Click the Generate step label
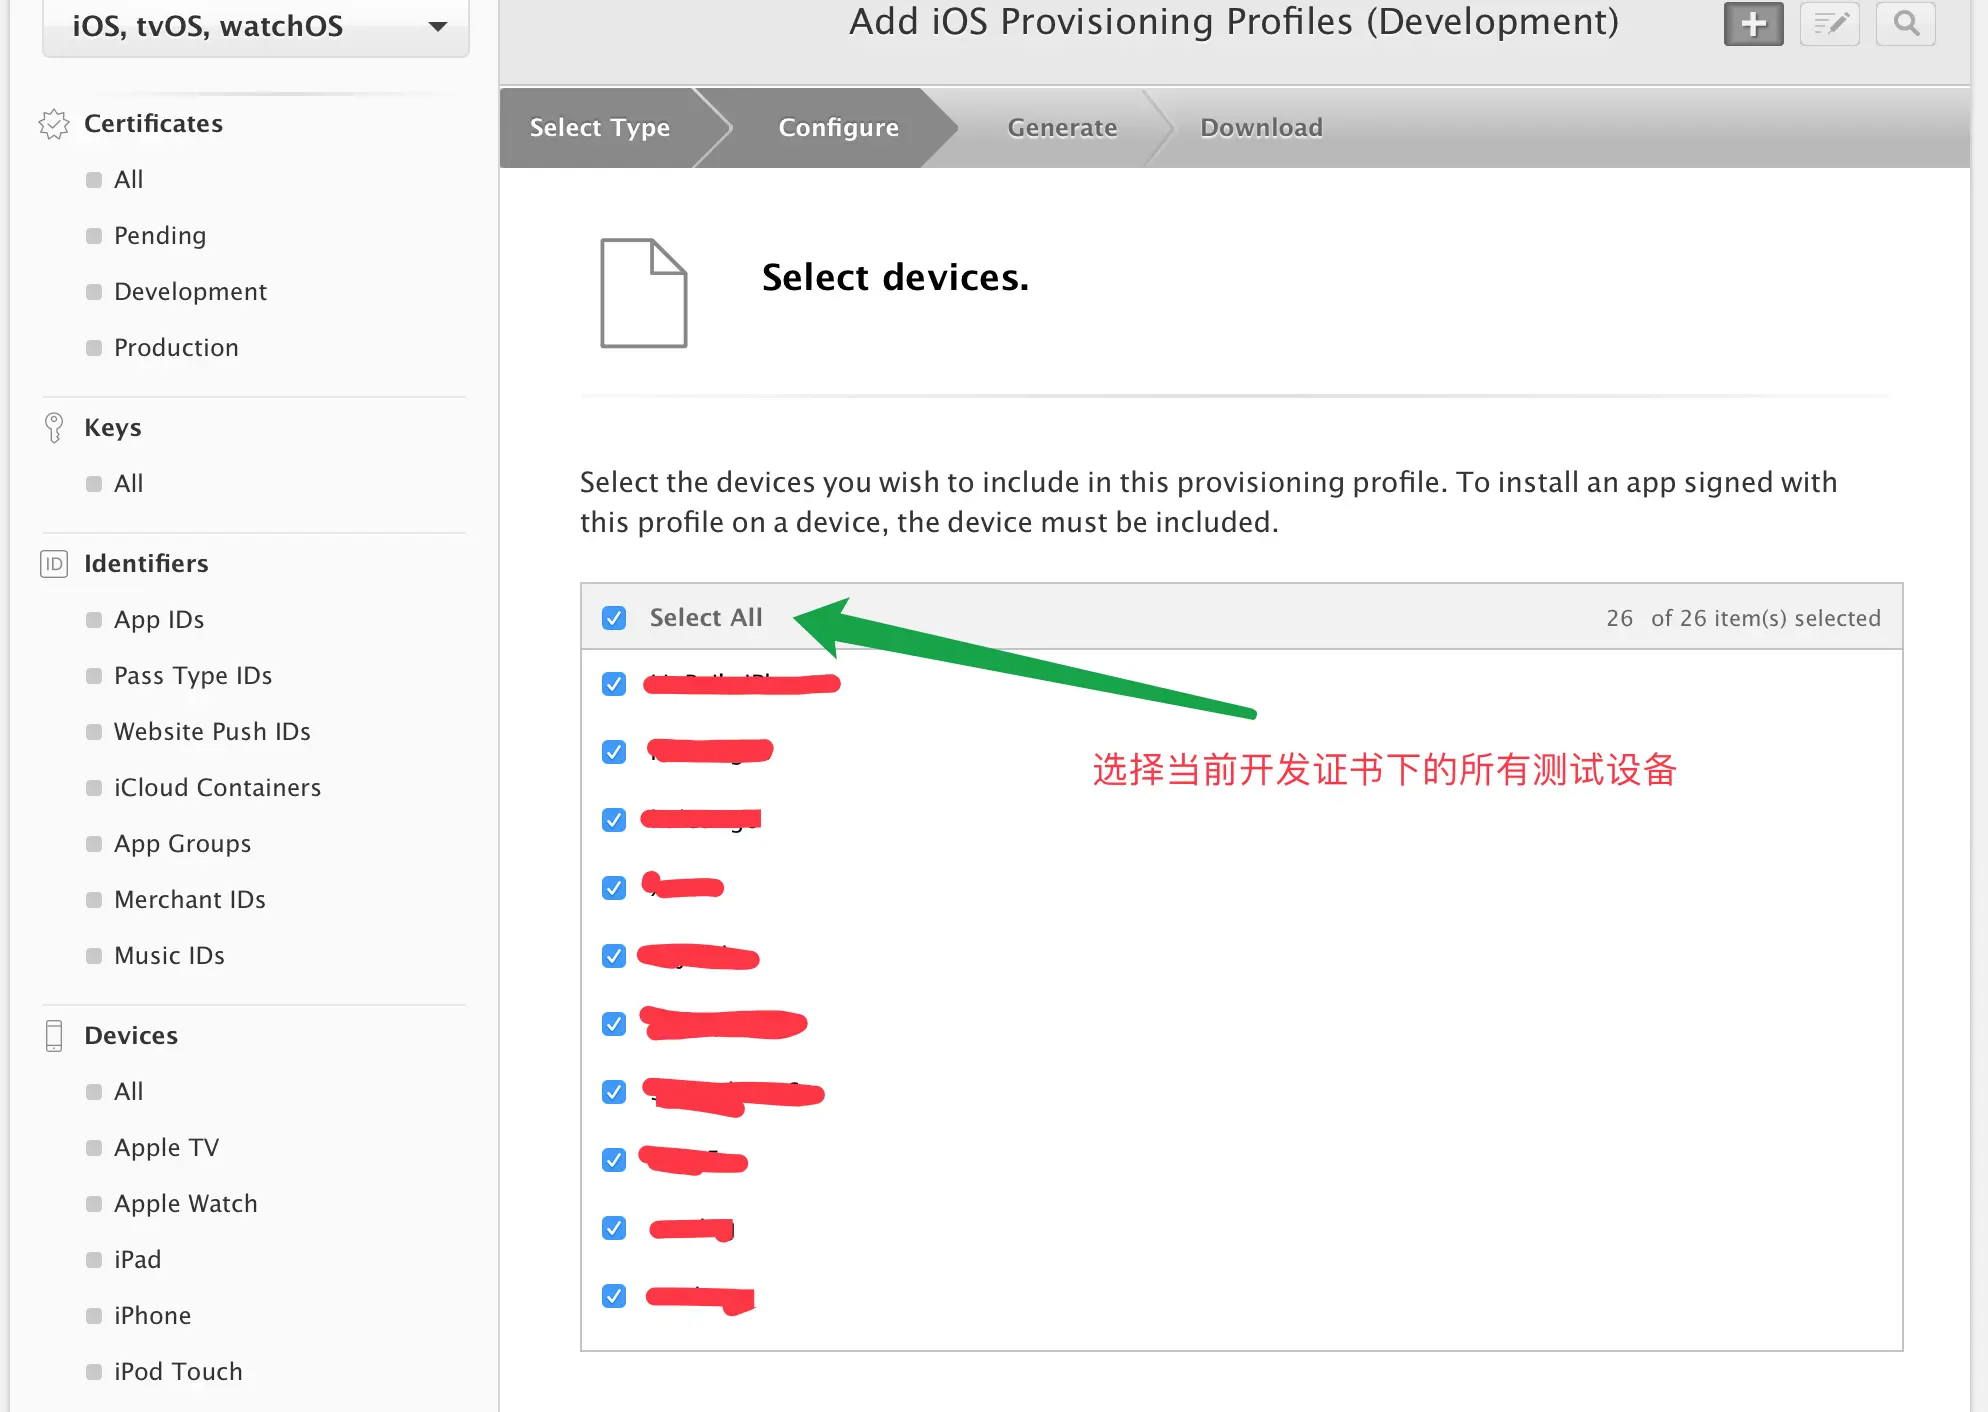Image resolution: width=1988 pixels, height=1412 pixels. click(1062, 128)
